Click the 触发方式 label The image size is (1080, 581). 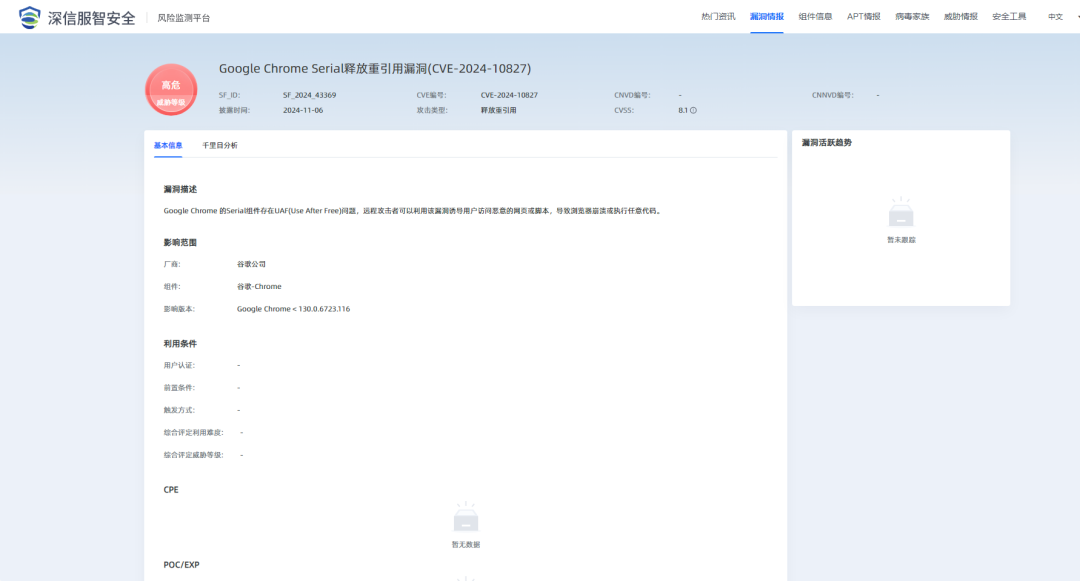tap(179, 410)
